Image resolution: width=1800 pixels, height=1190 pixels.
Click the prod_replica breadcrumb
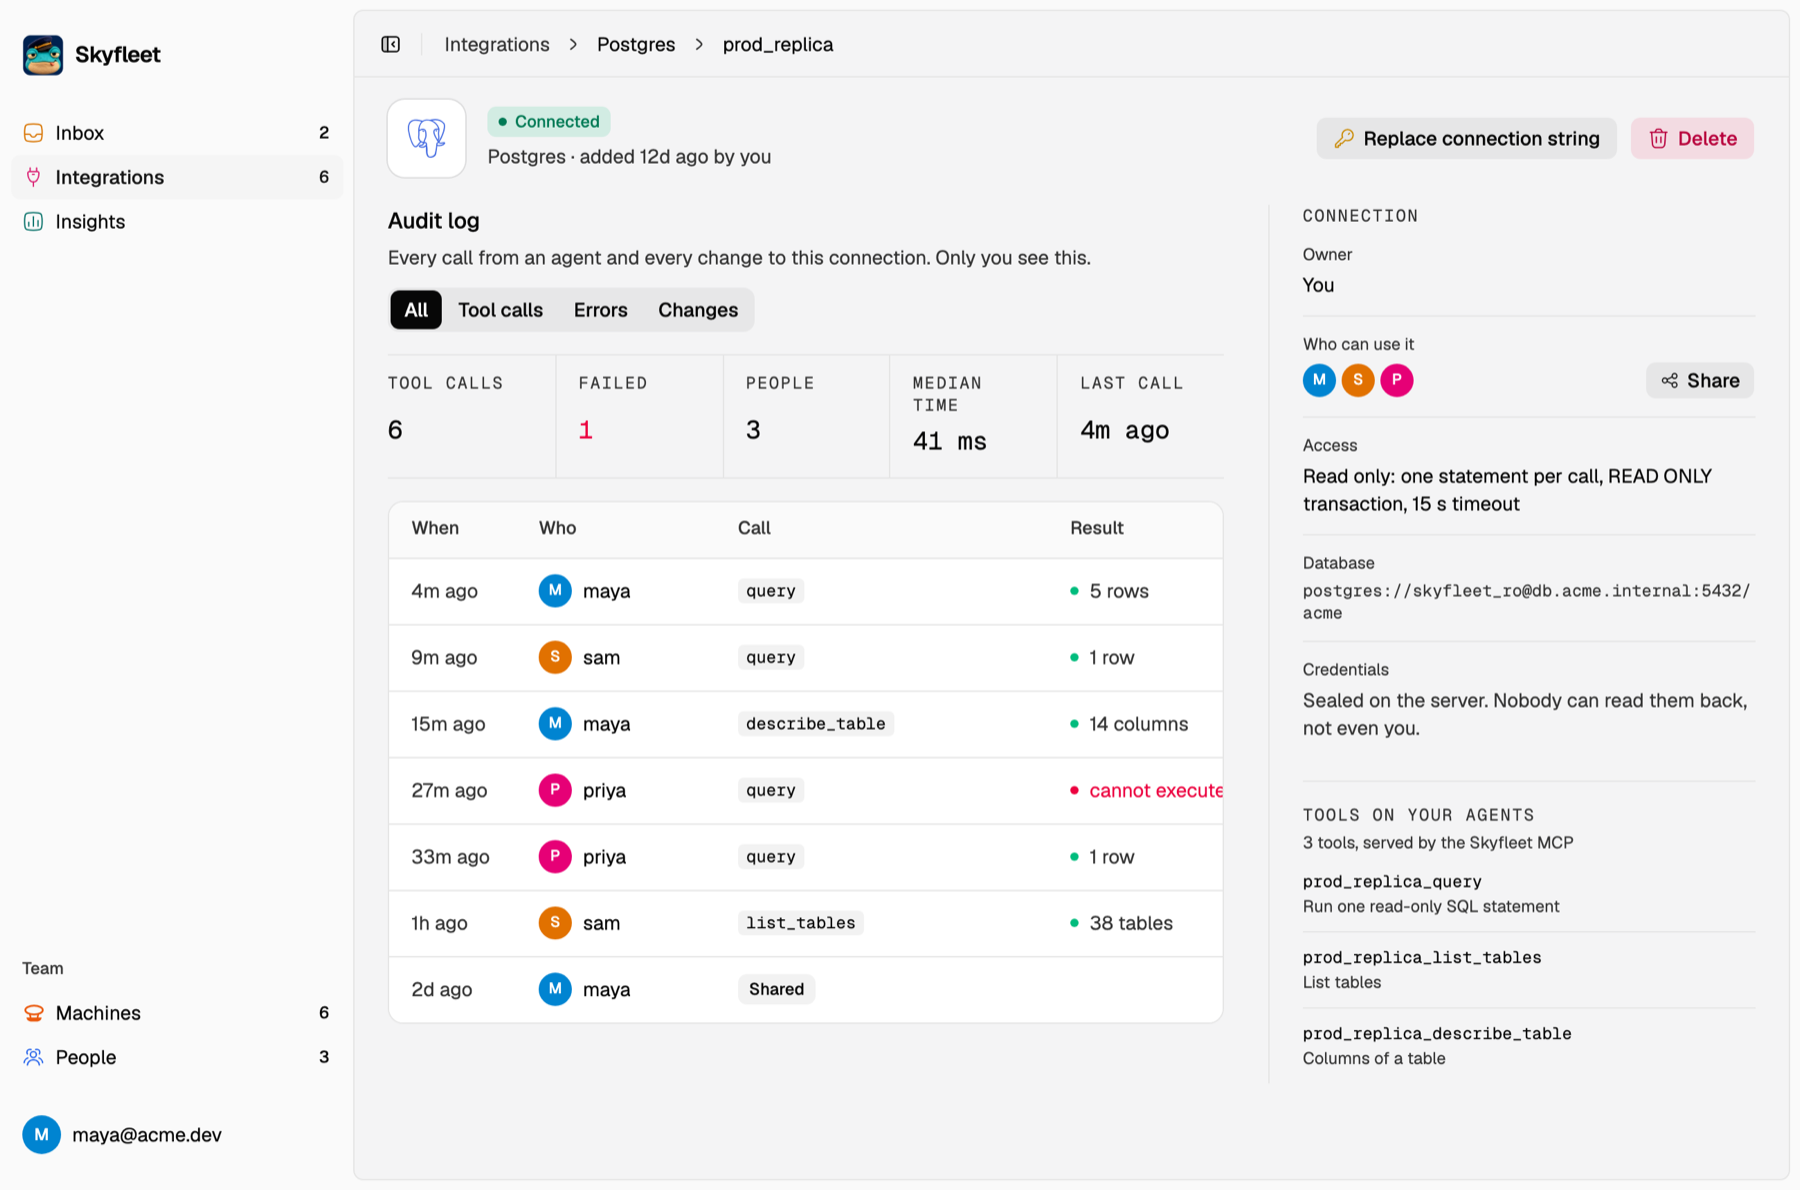pos(778,44)
